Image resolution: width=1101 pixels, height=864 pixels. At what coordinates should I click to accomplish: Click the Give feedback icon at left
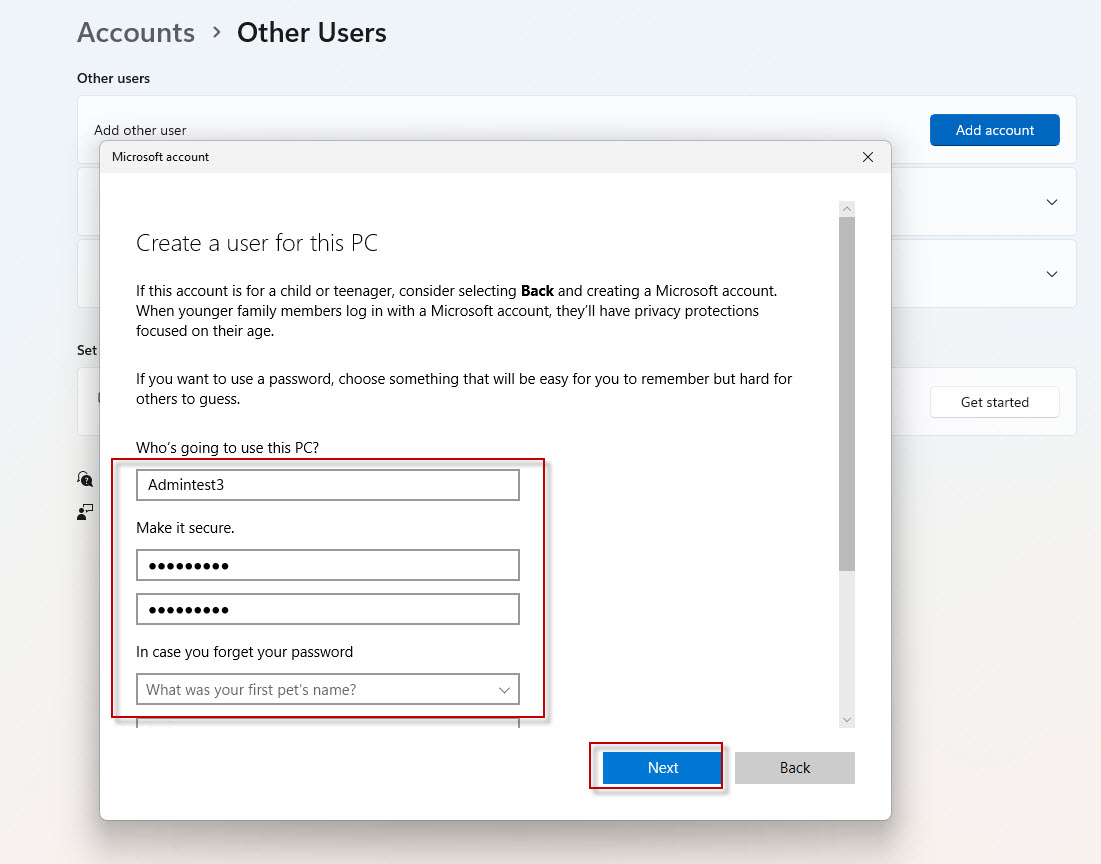(x=85, y=511)
